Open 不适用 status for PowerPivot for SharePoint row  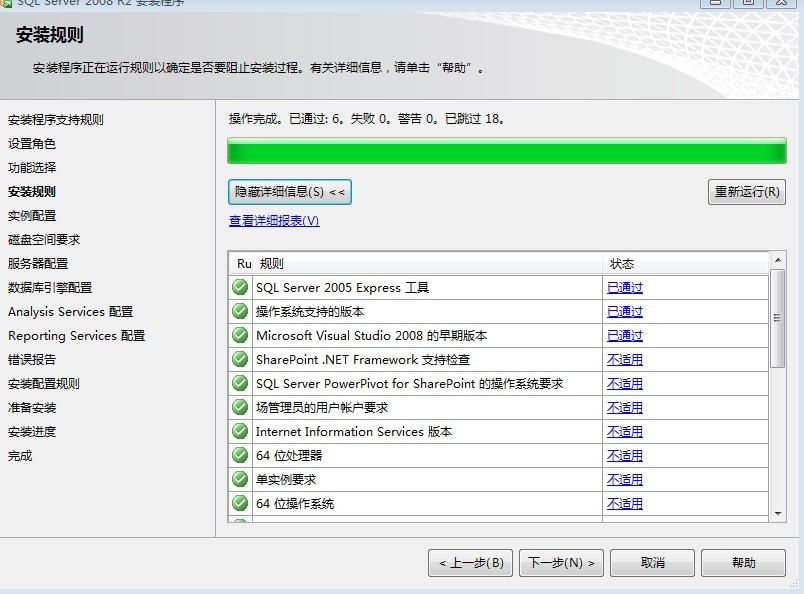tap(625, 384)
